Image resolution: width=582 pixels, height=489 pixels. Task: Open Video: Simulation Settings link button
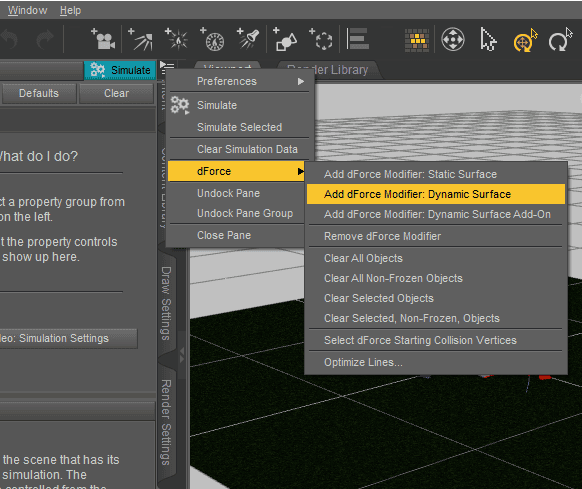pyautogui.click(x=68, y=338)
